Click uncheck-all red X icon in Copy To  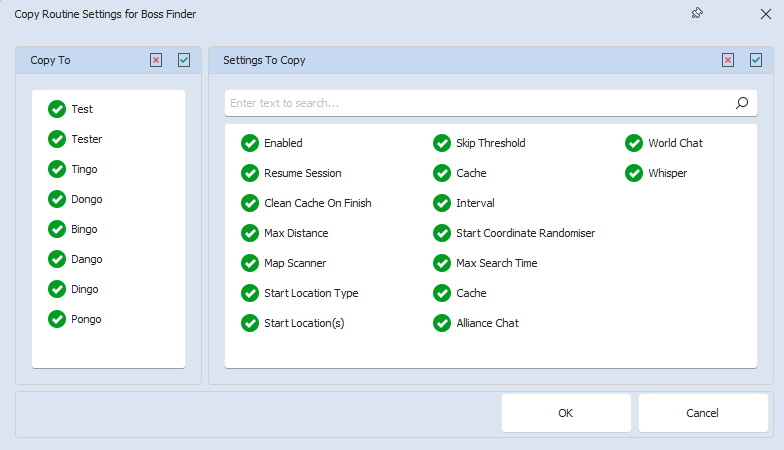coord(156,60)
